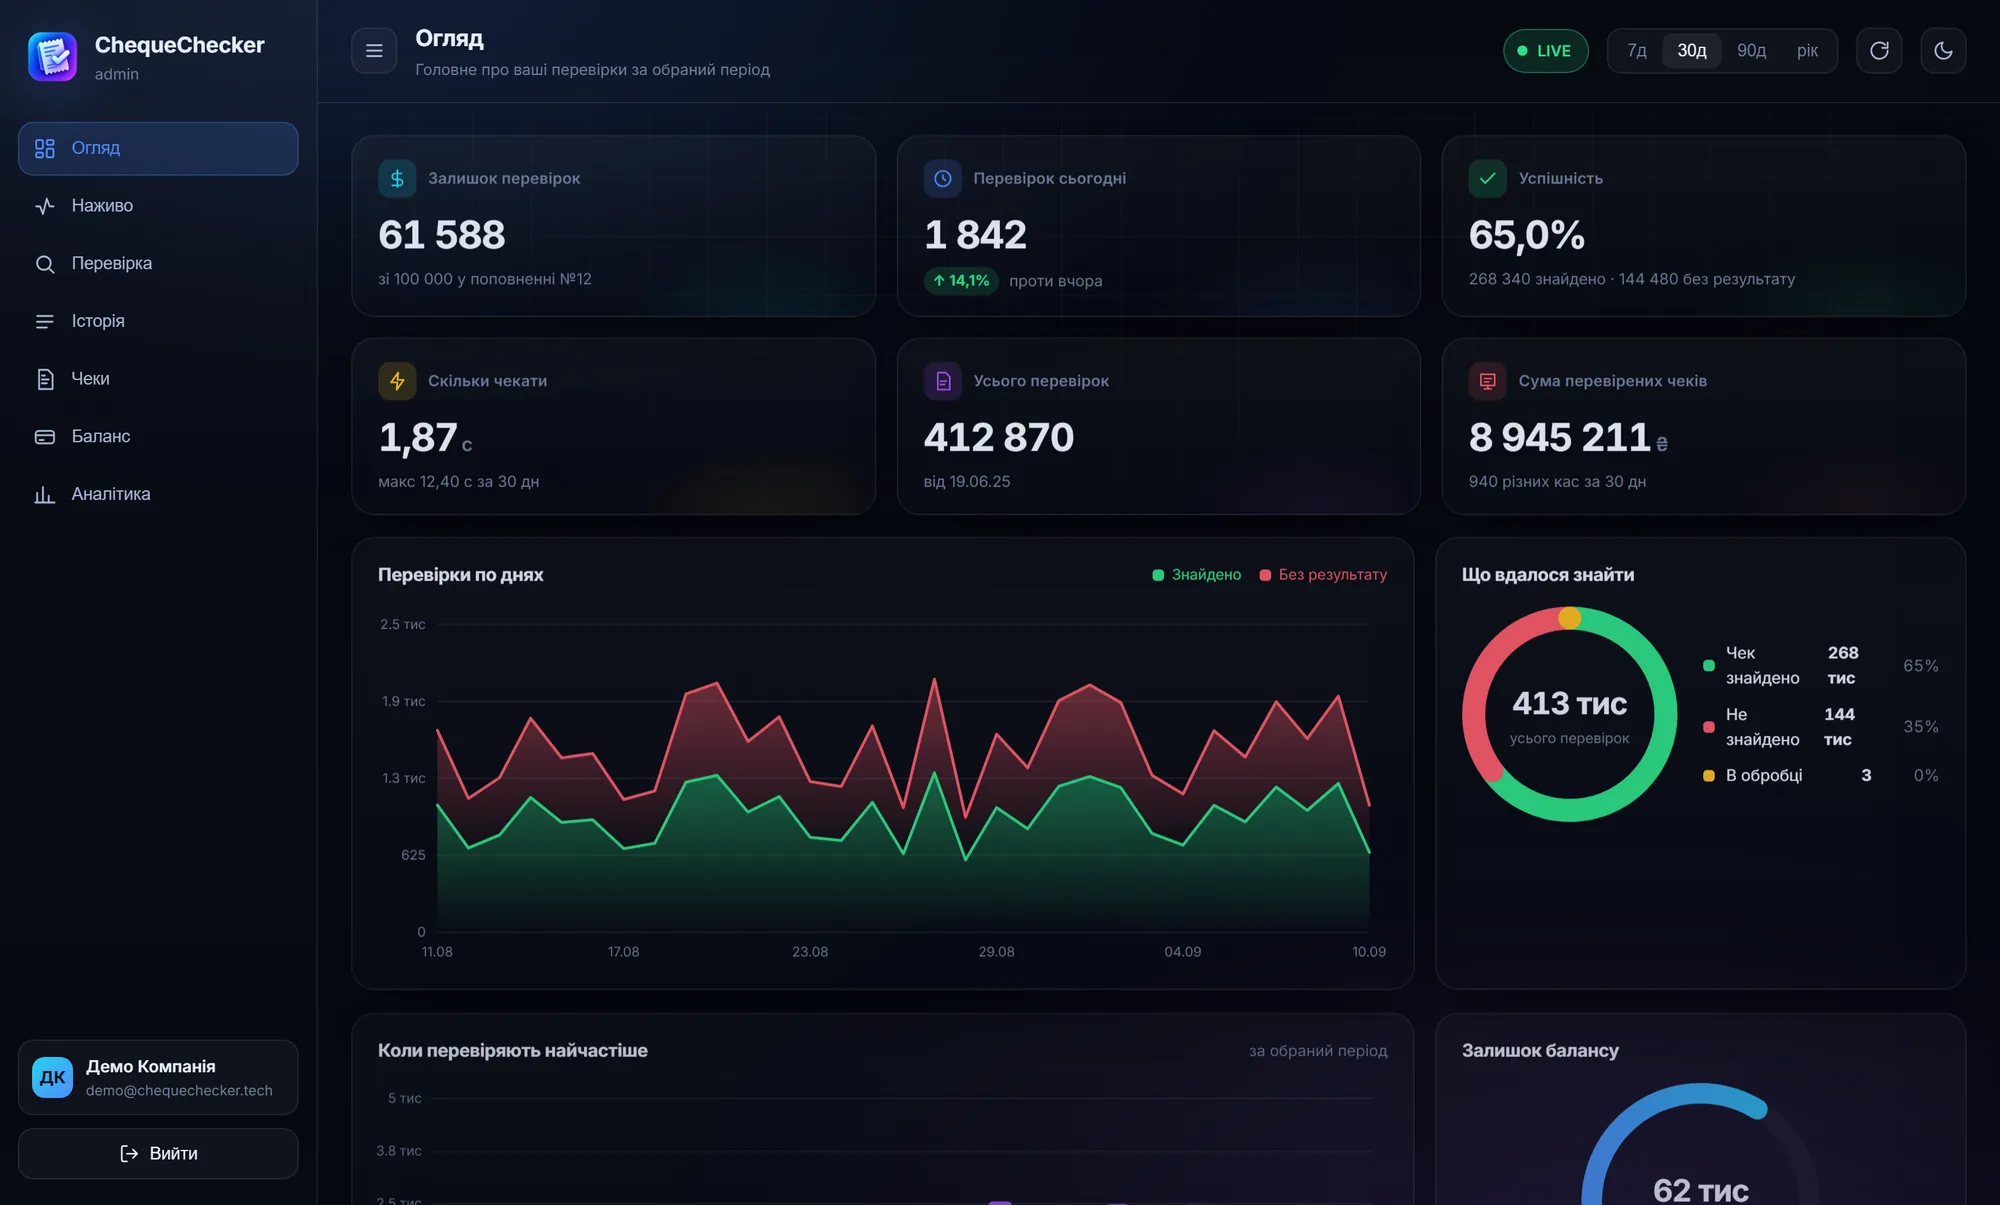This screenshot has width=2000, height=1205.
Task: Toggle the LIVE status pill
Action: 1545,51
